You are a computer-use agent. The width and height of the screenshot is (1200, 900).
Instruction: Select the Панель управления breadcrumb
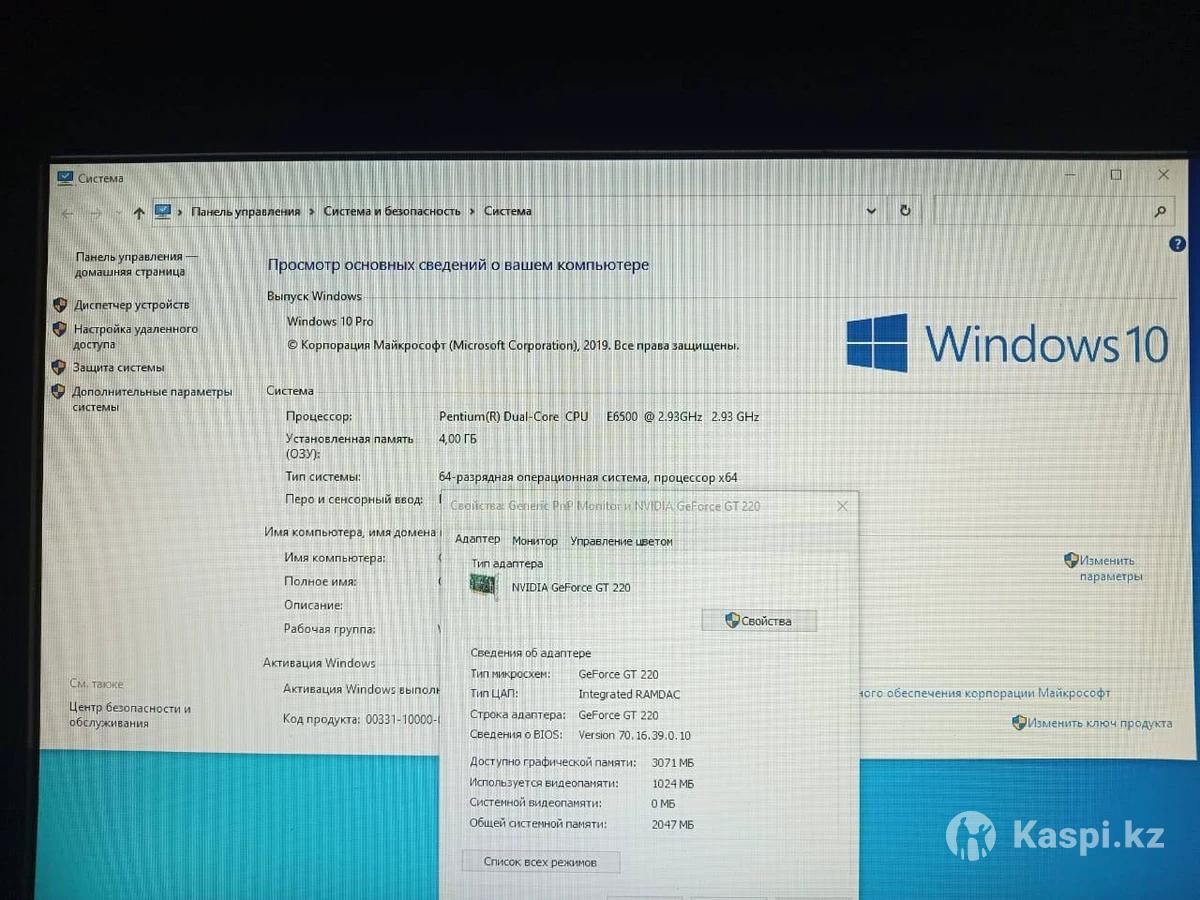(x=246, y=211)
